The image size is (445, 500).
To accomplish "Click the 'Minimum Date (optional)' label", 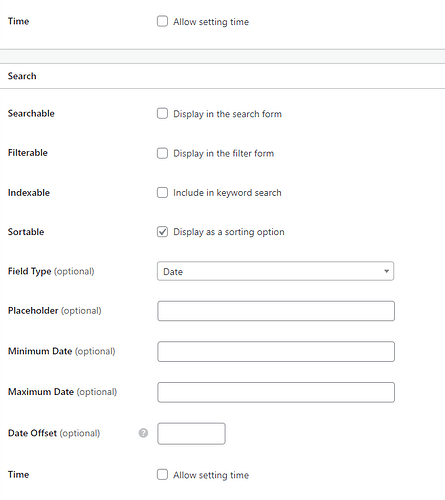I will pyautogui.click(x=62, y=351).
